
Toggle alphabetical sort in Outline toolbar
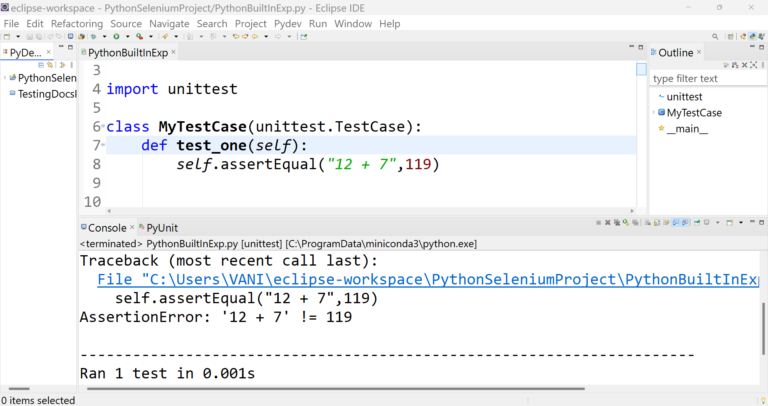tap(735, 65)
